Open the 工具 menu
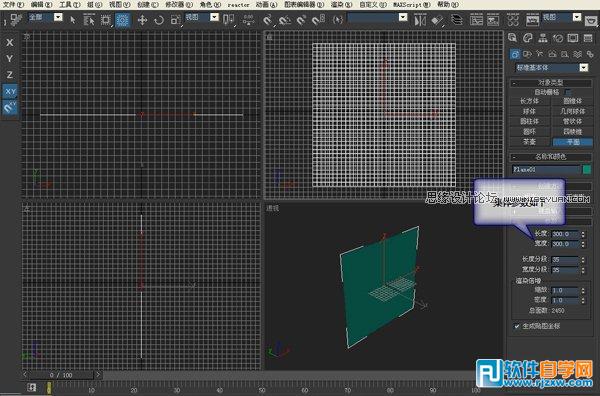The width and height of the screenshot is (600, 396). coord(70,5)
